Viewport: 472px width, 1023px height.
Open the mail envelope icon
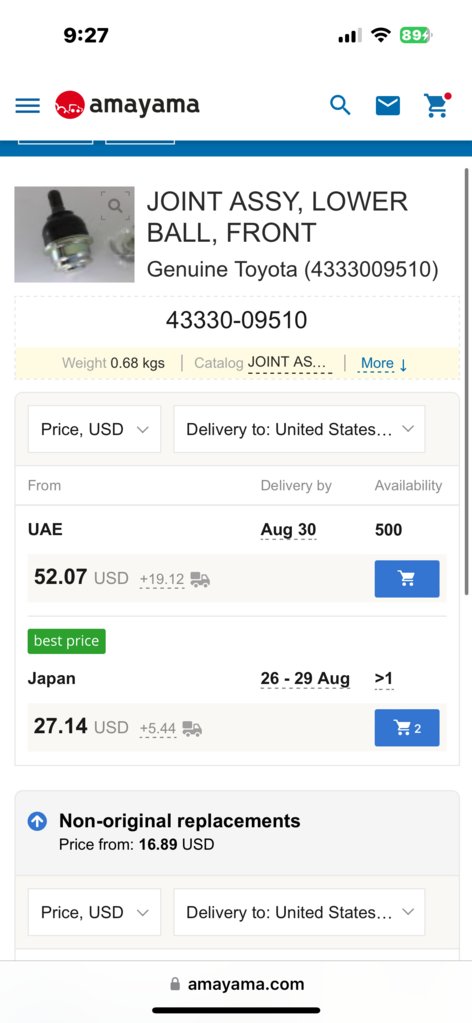(388, 105)
